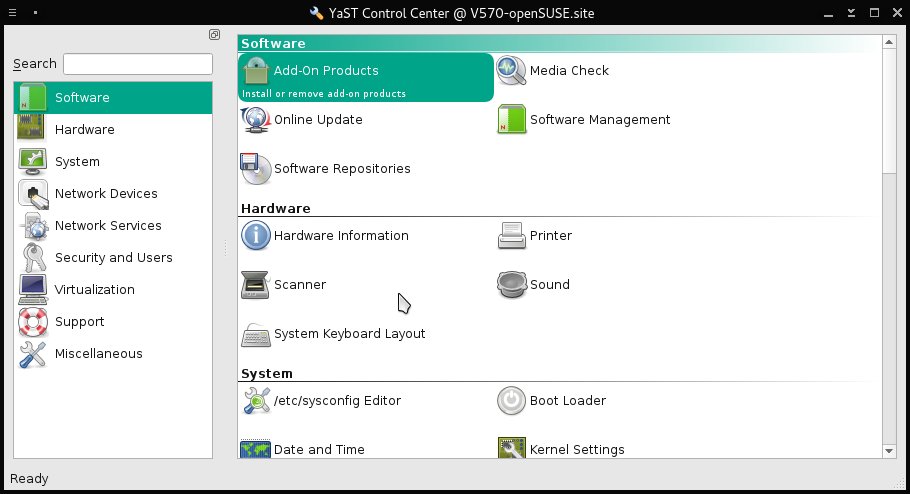Select Network Services category label
The width and height of the screenshot is (910, 494).
(x=108, y=225)
